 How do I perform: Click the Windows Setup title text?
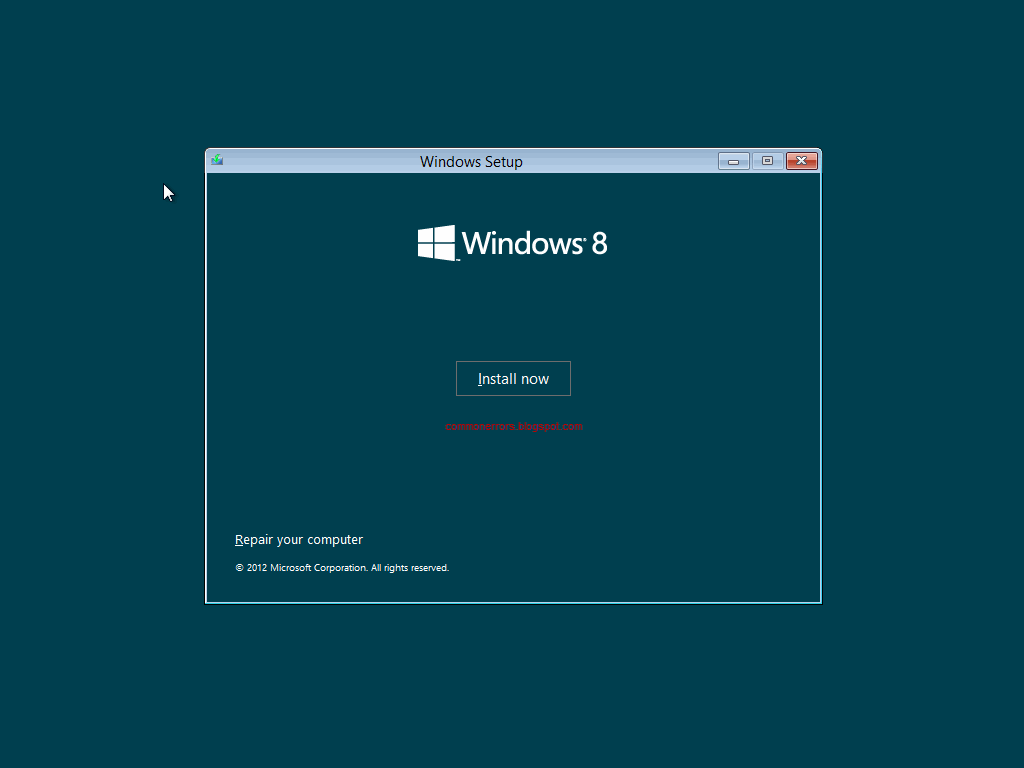tap(471, 161)
